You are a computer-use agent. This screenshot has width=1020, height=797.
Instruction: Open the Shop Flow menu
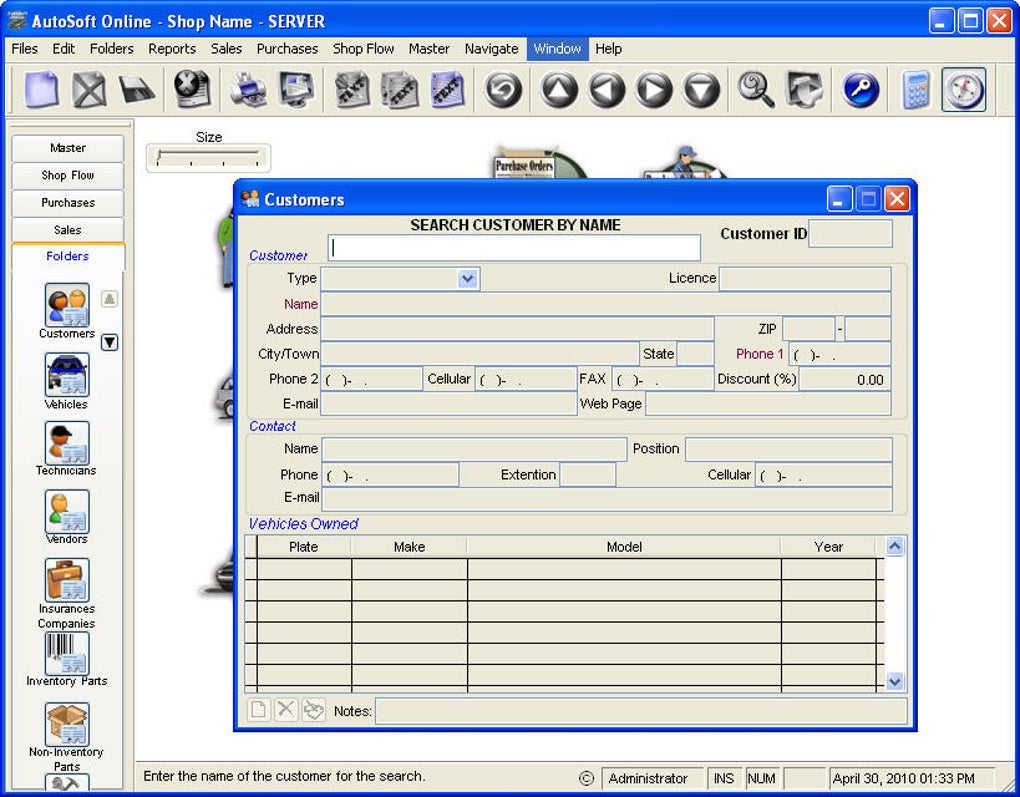click(x=363, y=48)
